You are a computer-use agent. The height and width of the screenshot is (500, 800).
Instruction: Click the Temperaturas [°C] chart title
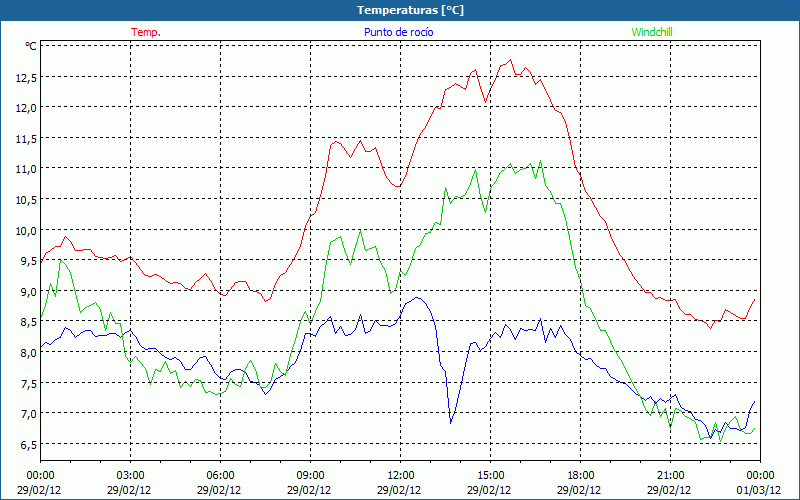pos(410,10)
